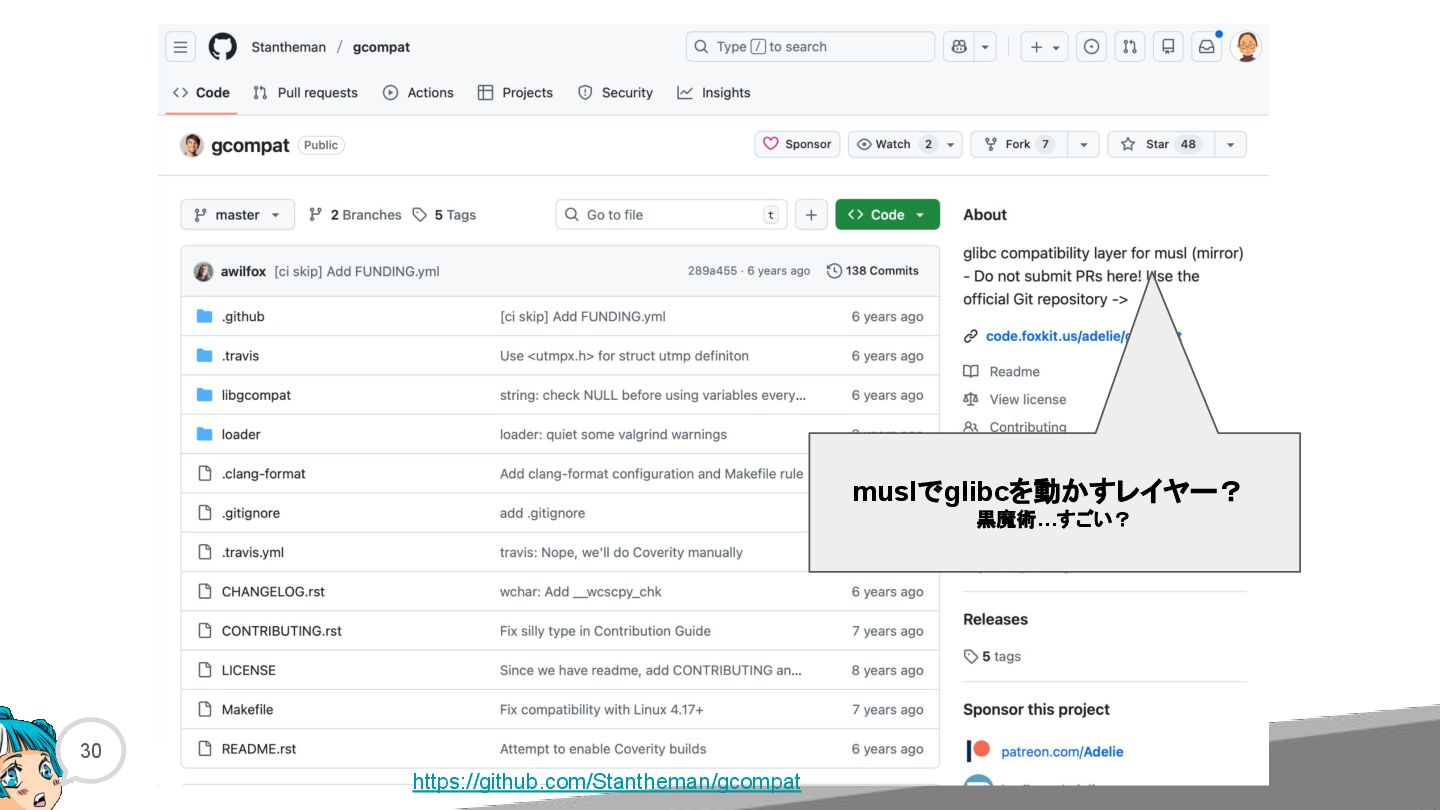Screen dimensions: 1440x810
Task: Expand the Watch options dropdown arrow
Action: [x=951, y=144]
